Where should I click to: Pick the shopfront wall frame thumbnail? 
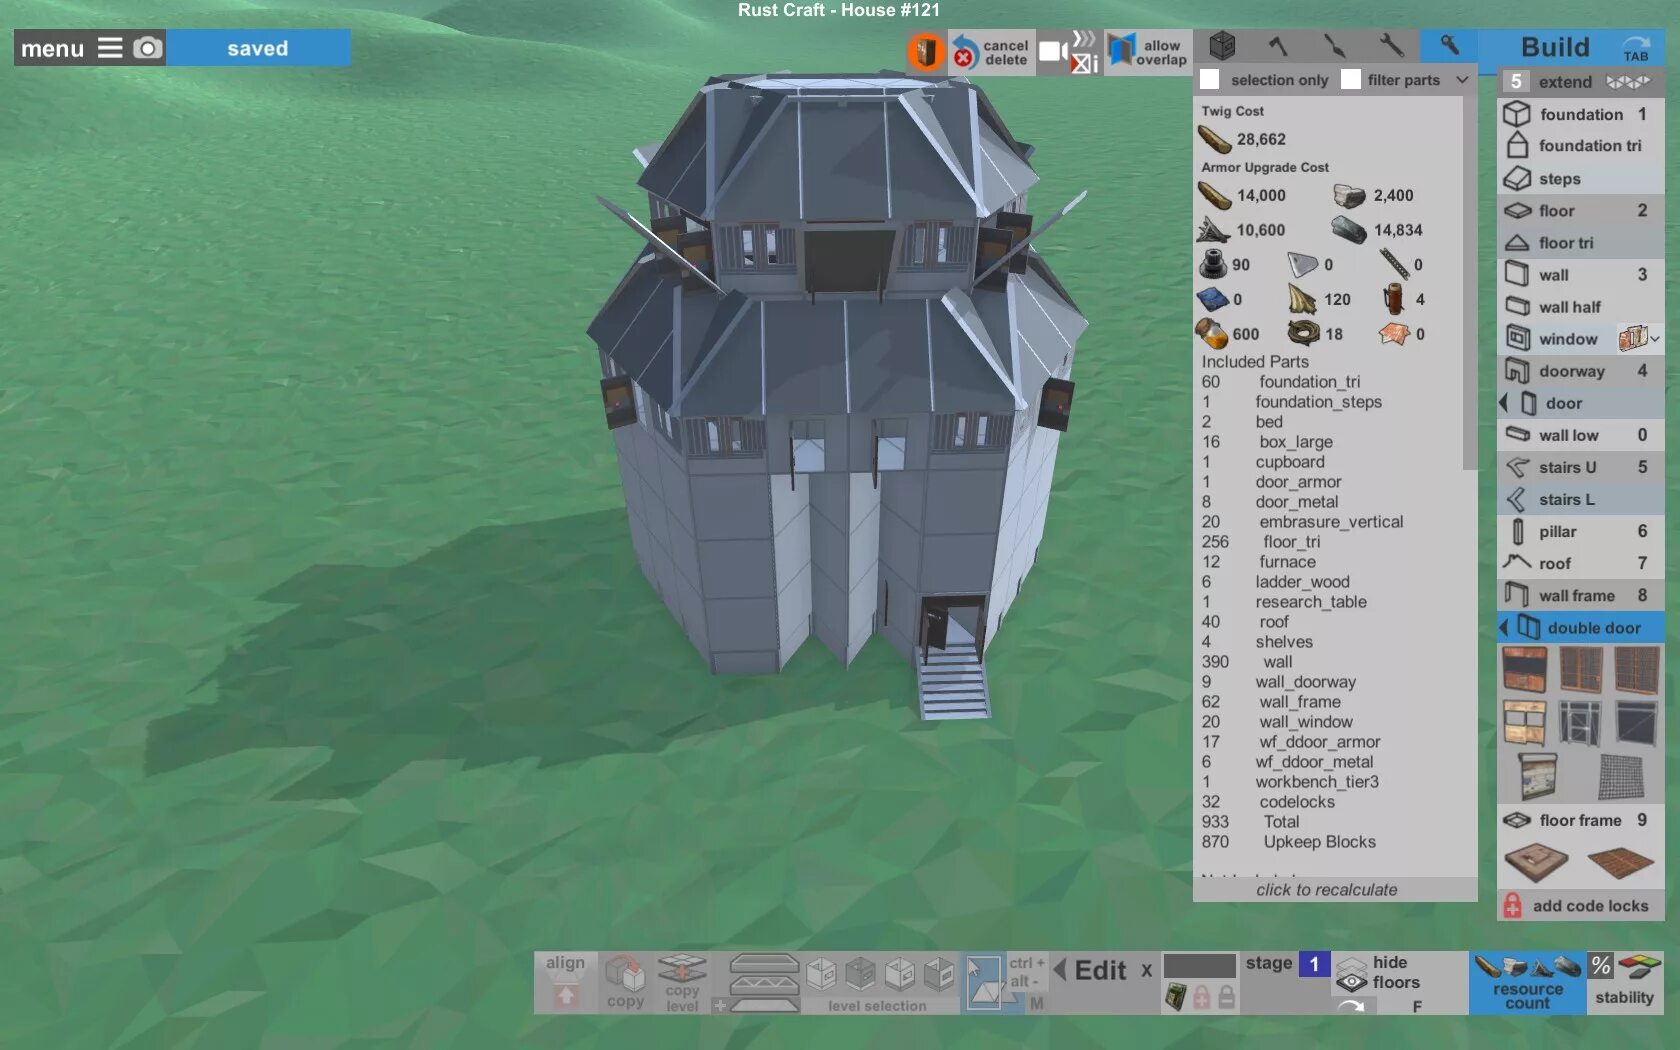[1524, 723]
